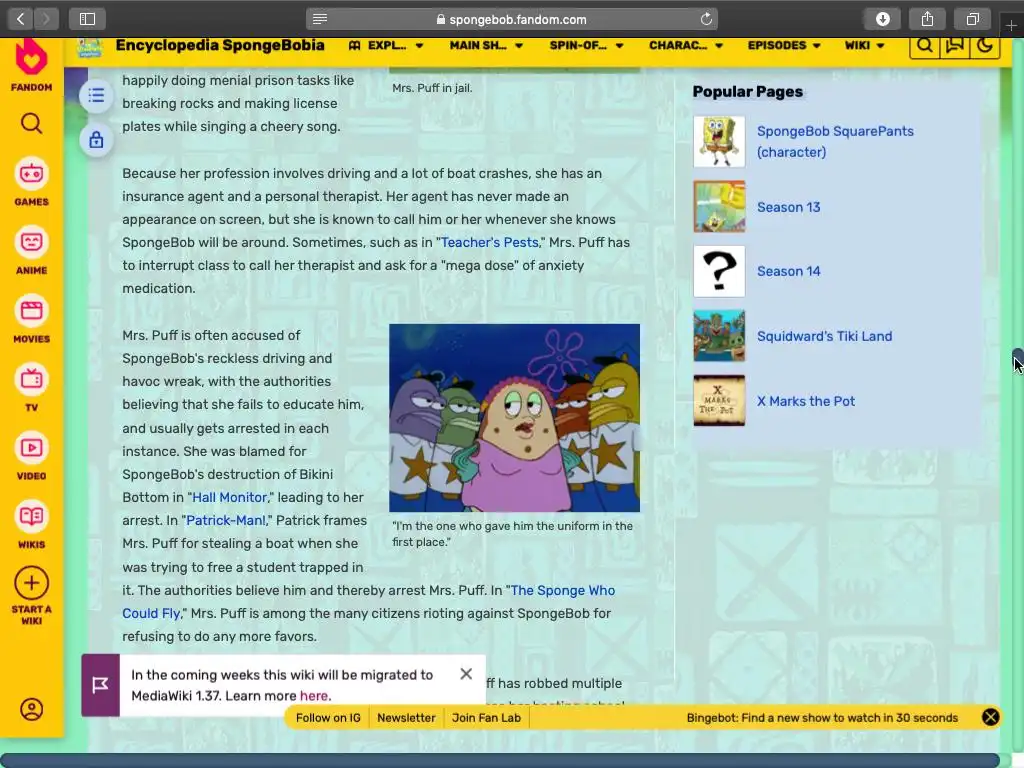Click the migration notice flag icon
The height and width of the screenshot is (768, 1024).
(x=101, y=685)
